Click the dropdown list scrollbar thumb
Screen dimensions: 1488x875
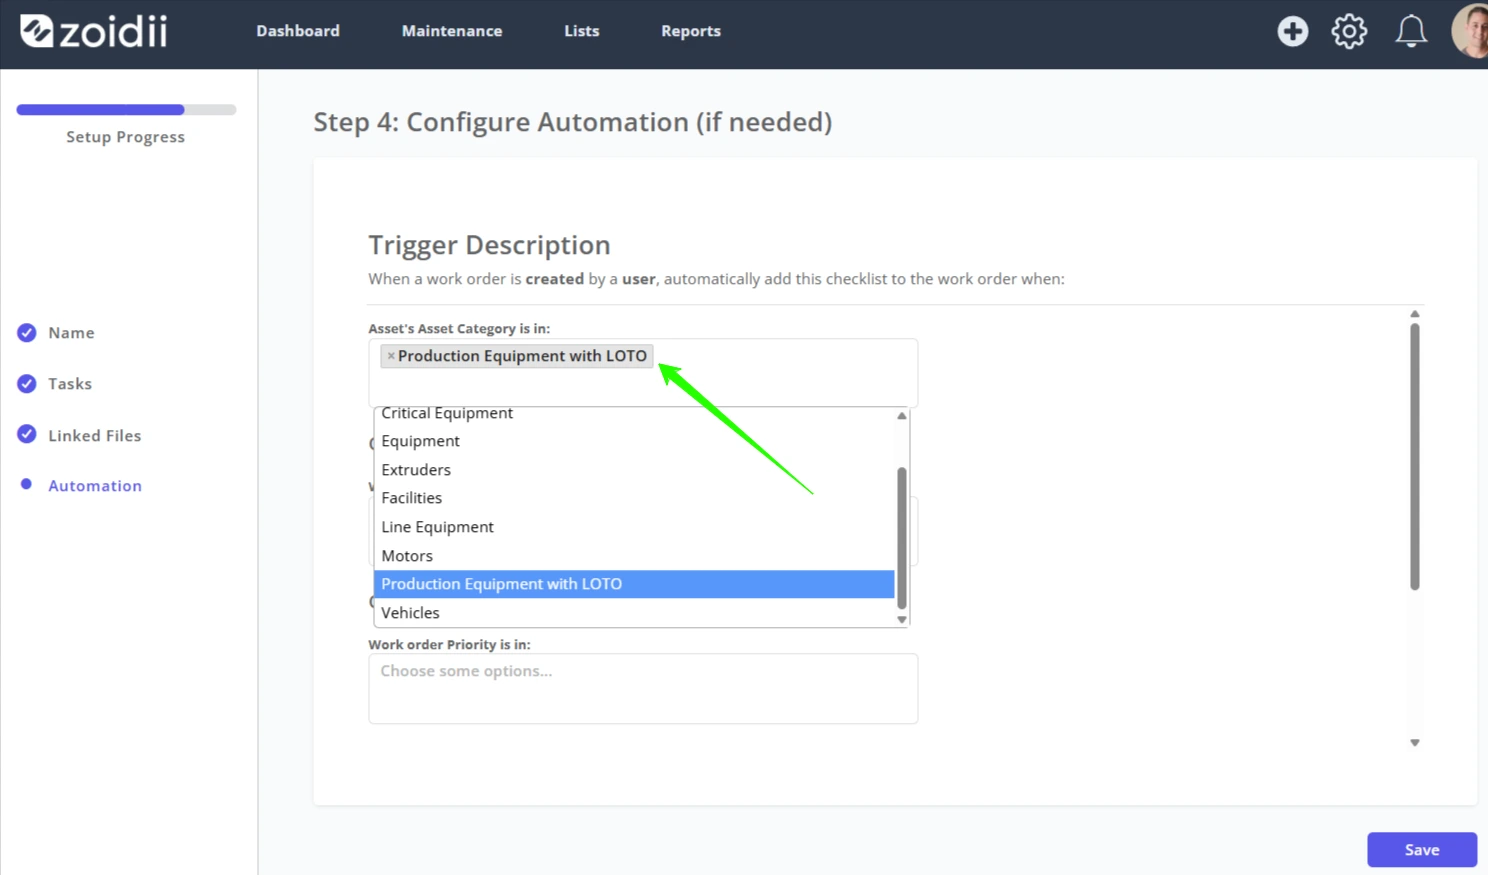tap(902, 538)
